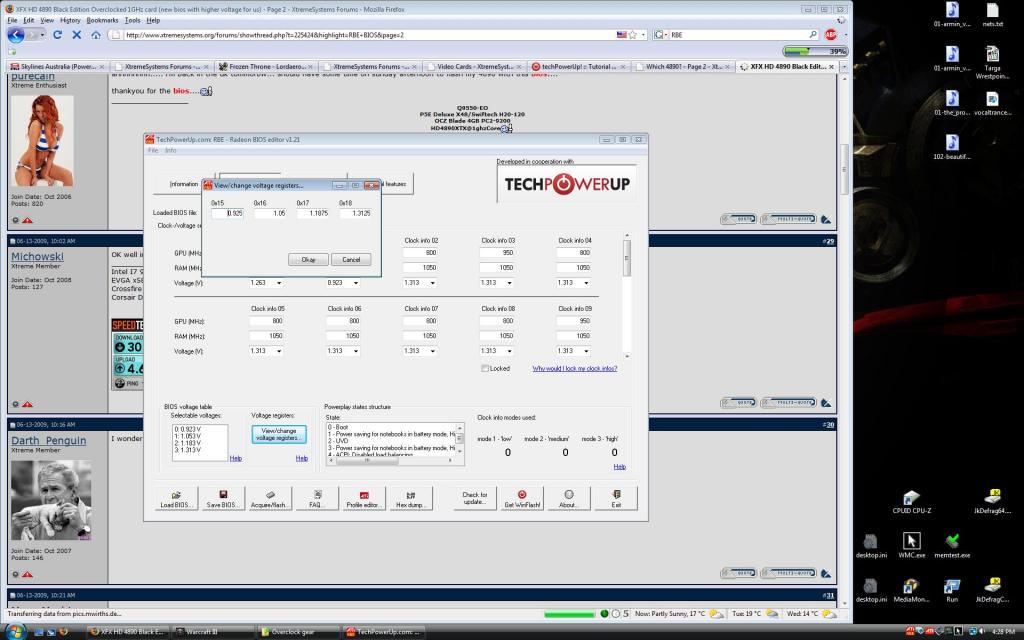
Task: Click Clock info 03 GPU MHz field
Action: pos(496,253)
